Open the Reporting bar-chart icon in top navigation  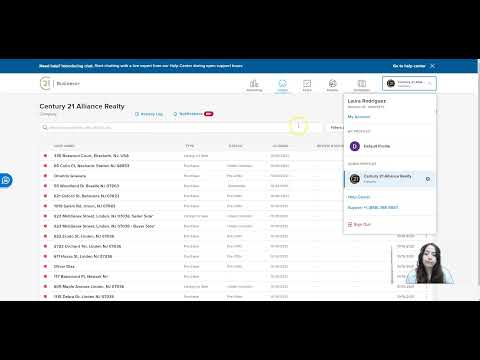tap(254, 85)
